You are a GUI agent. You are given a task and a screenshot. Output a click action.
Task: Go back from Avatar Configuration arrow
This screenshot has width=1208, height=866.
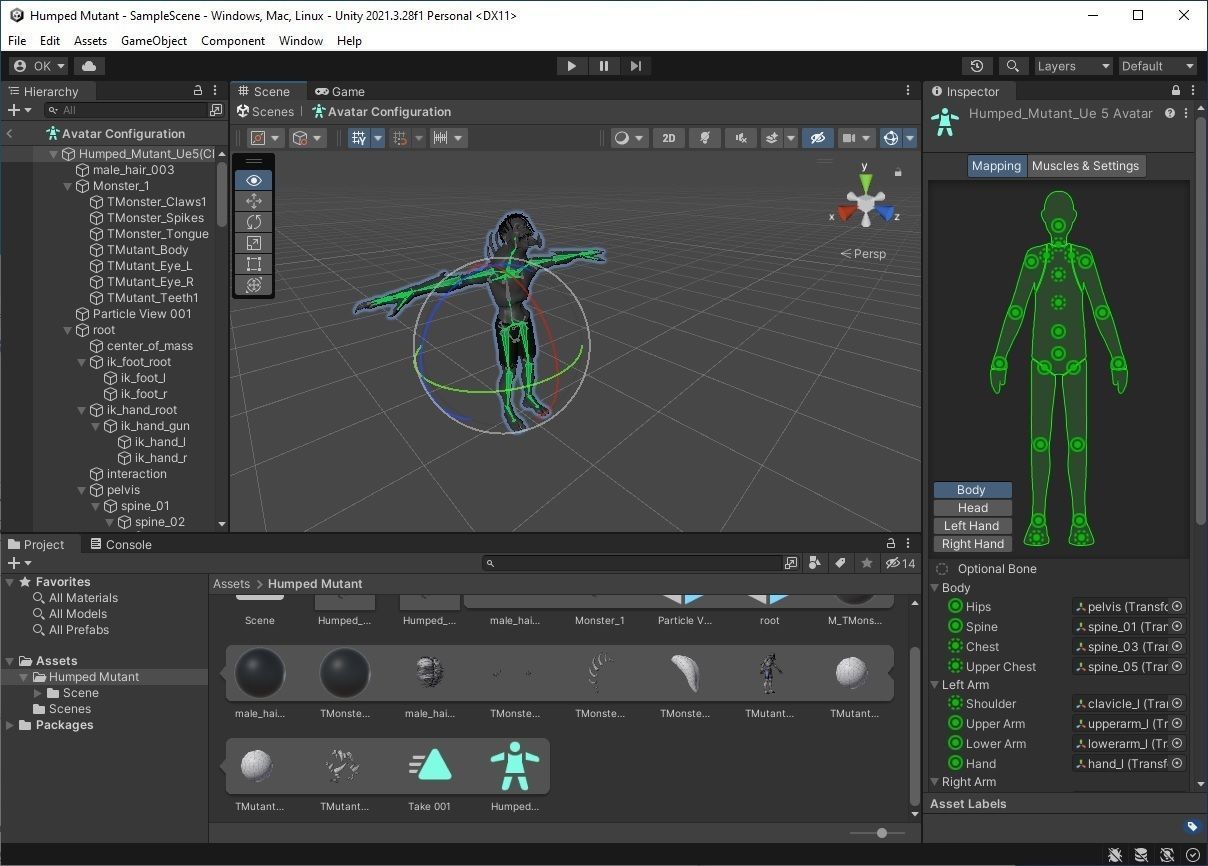[10, 133]
